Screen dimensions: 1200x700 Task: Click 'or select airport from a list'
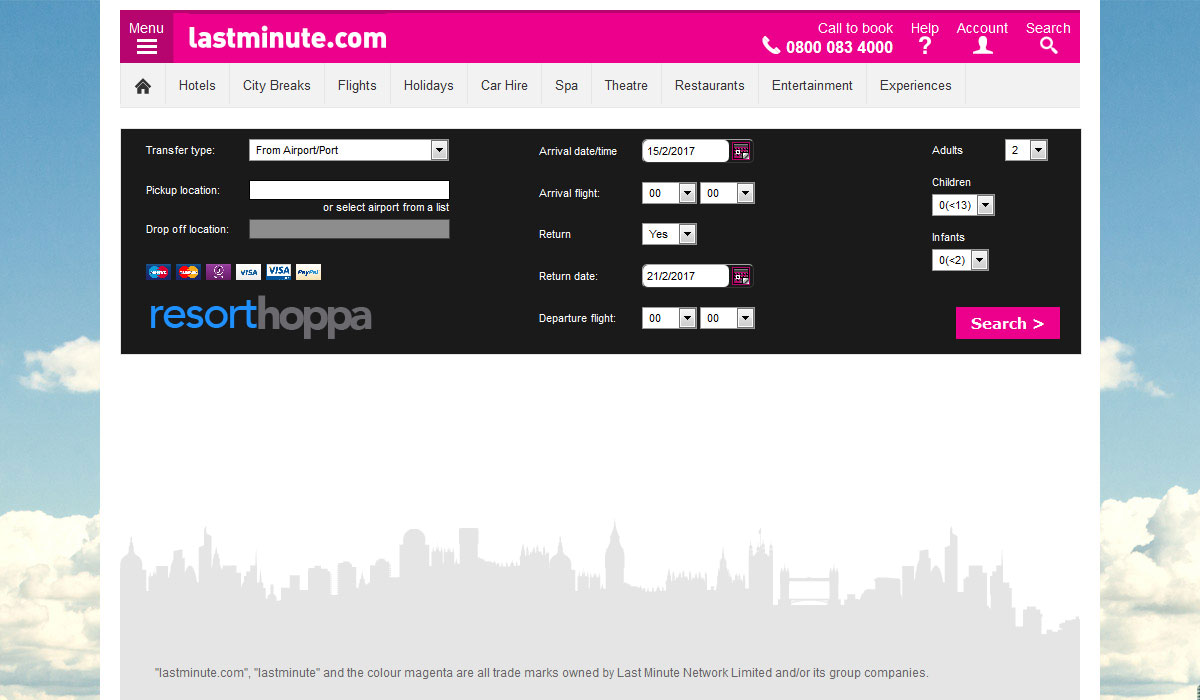pos(386,208)
